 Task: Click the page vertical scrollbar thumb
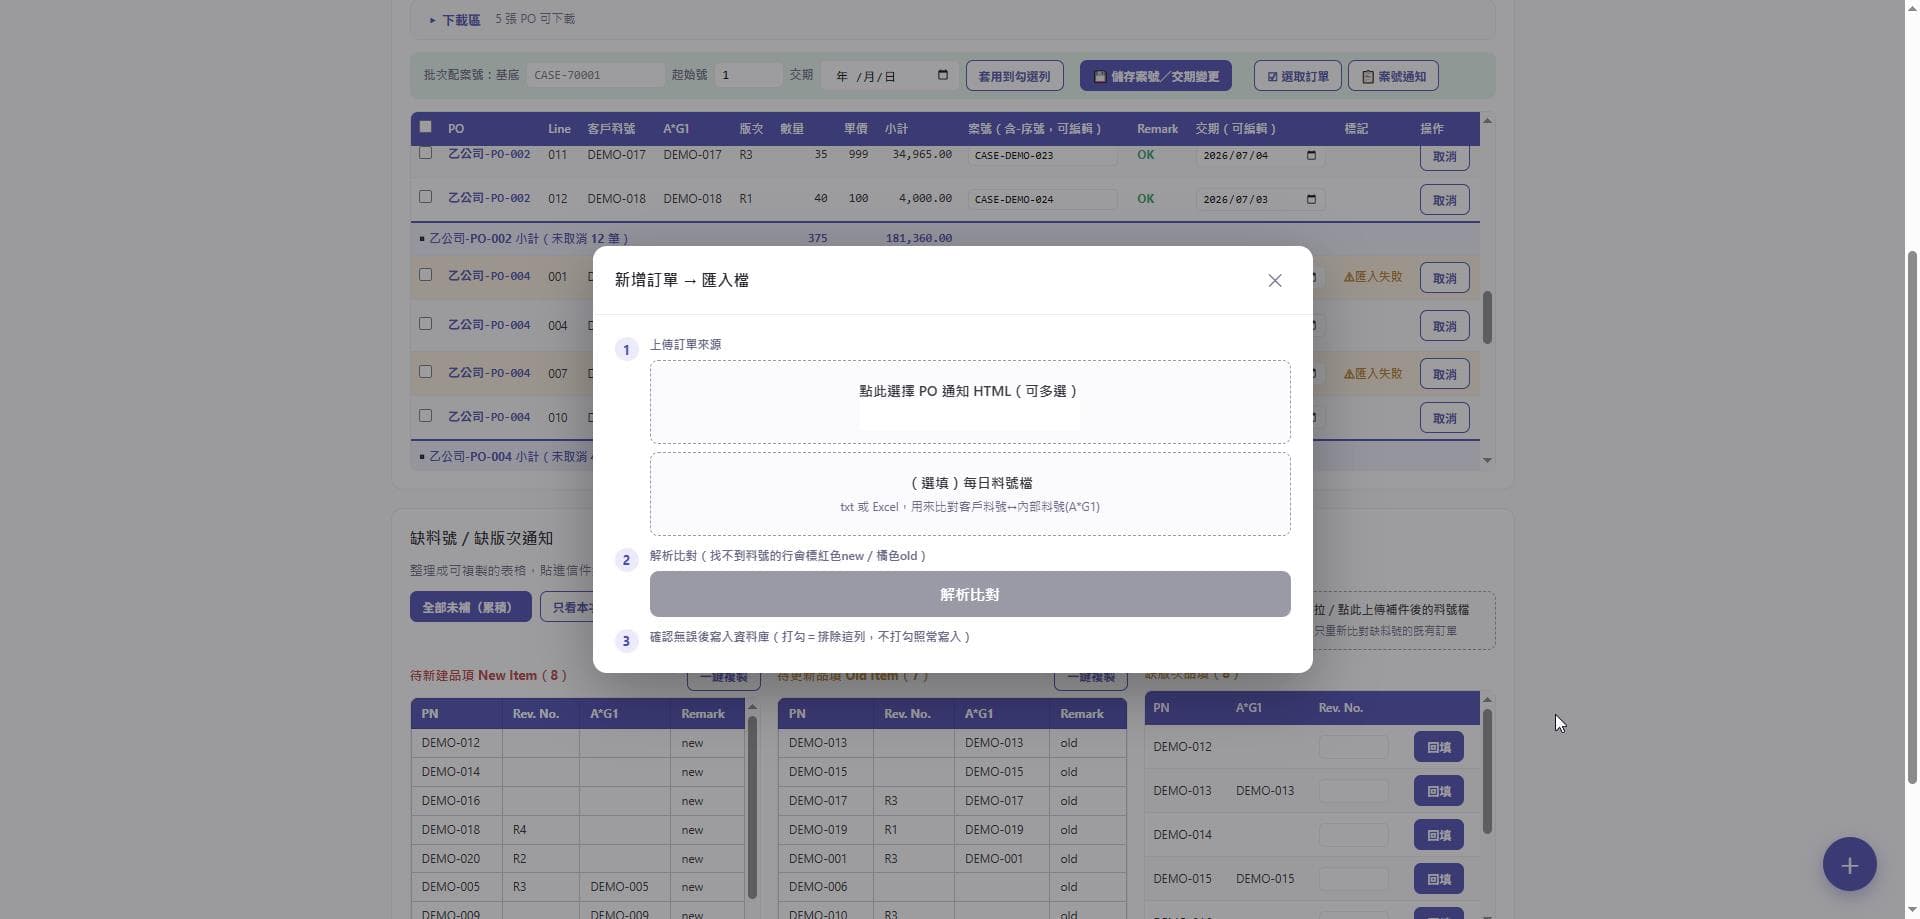pos(1912,517)
